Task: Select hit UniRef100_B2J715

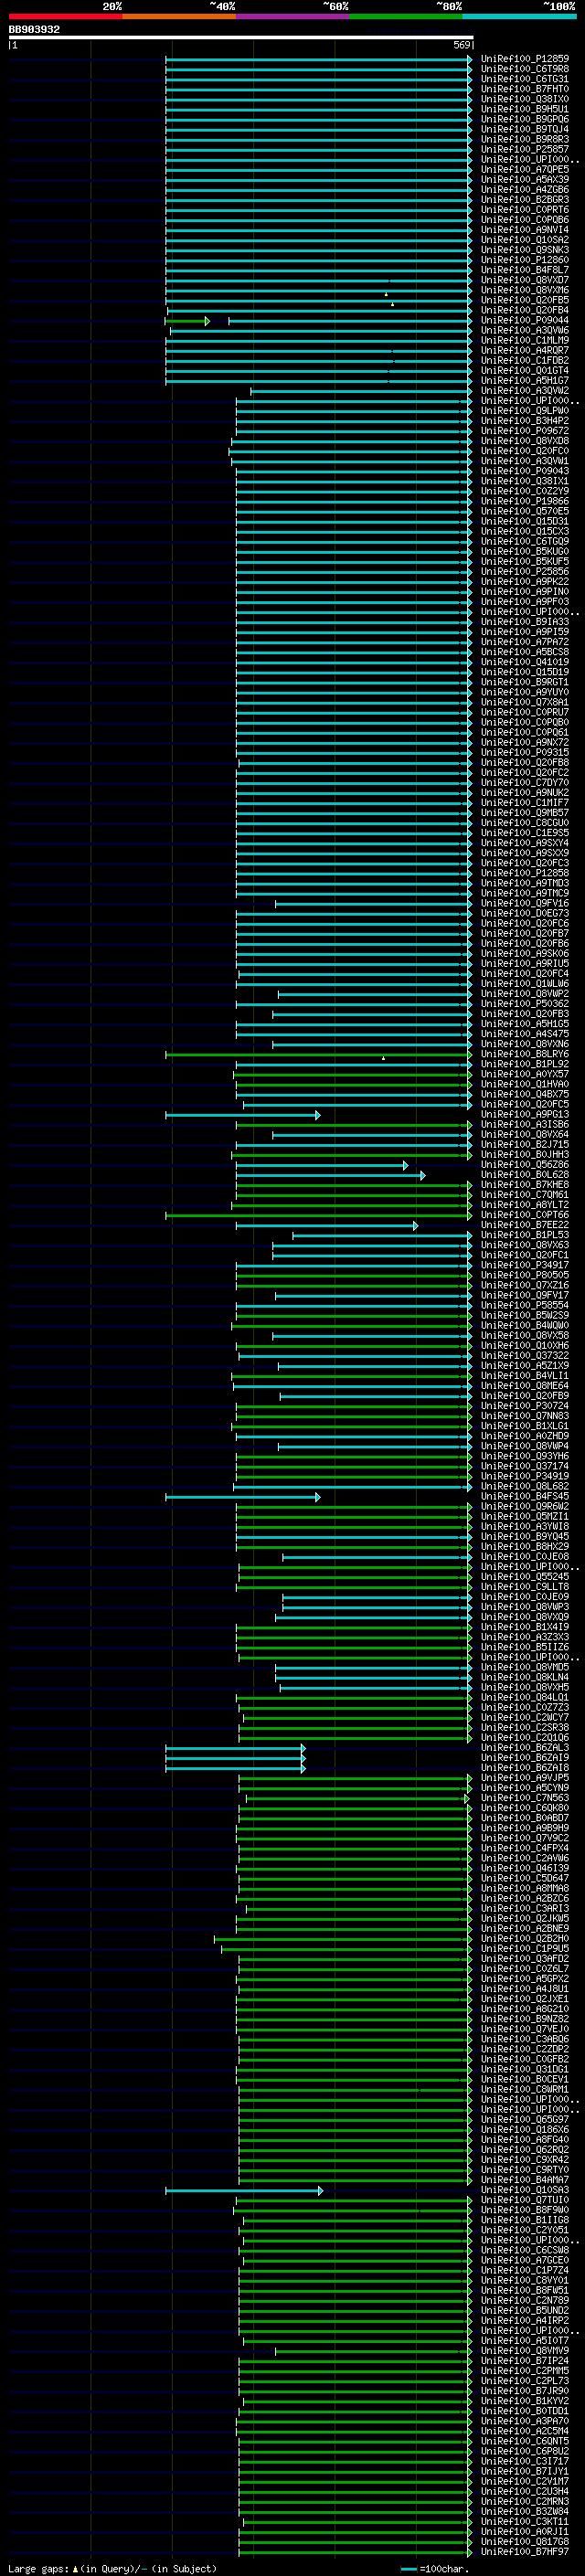Action: [524, 1144]
